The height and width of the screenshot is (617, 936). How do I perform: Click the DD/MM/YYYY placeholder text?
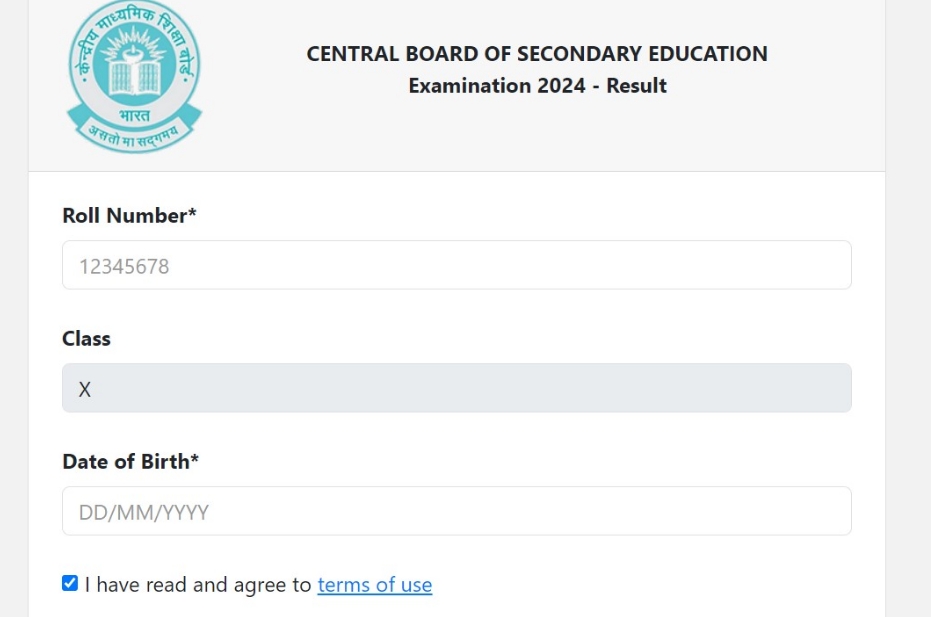click(144, 513)
